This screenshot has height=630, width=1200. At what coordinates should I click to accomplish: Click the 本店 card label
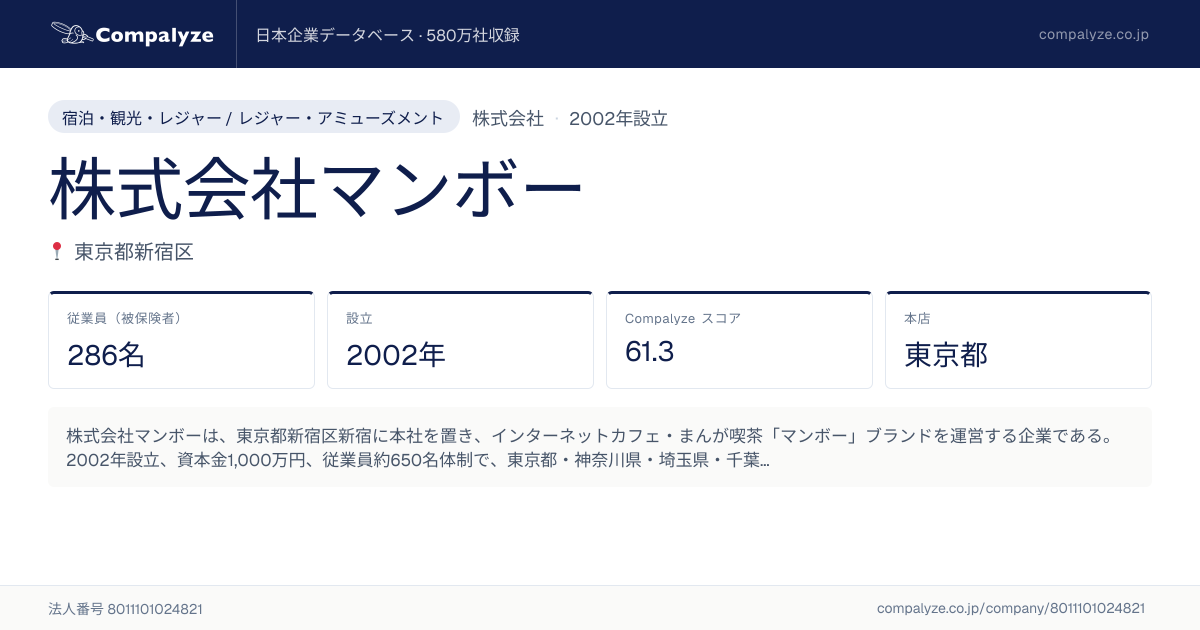point(917,318)
